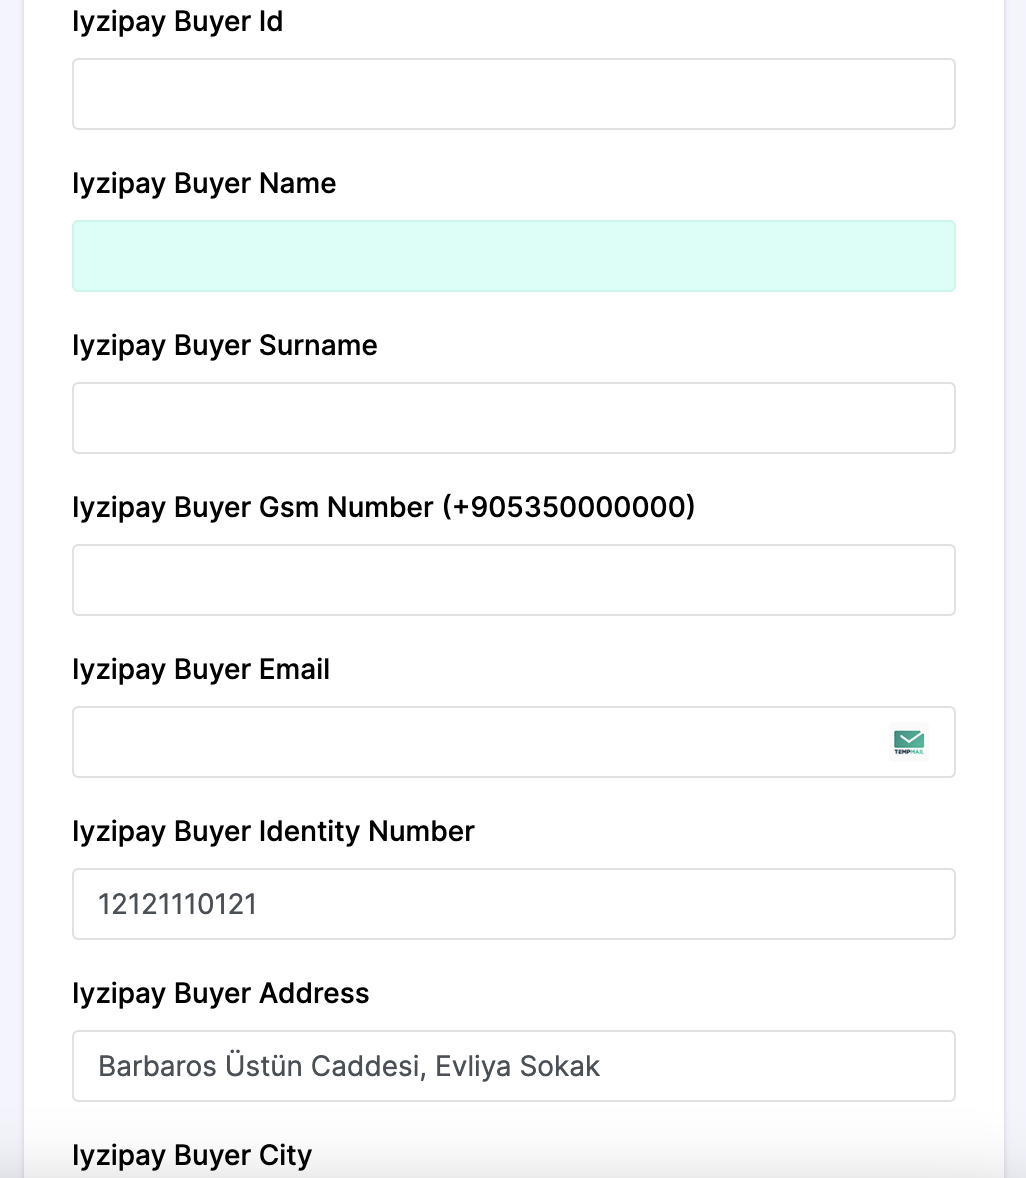This screenshot has width=1026, height=1178.
Task: Click the "Iyzipay Buyer Email" label
Action: [201, 669]
